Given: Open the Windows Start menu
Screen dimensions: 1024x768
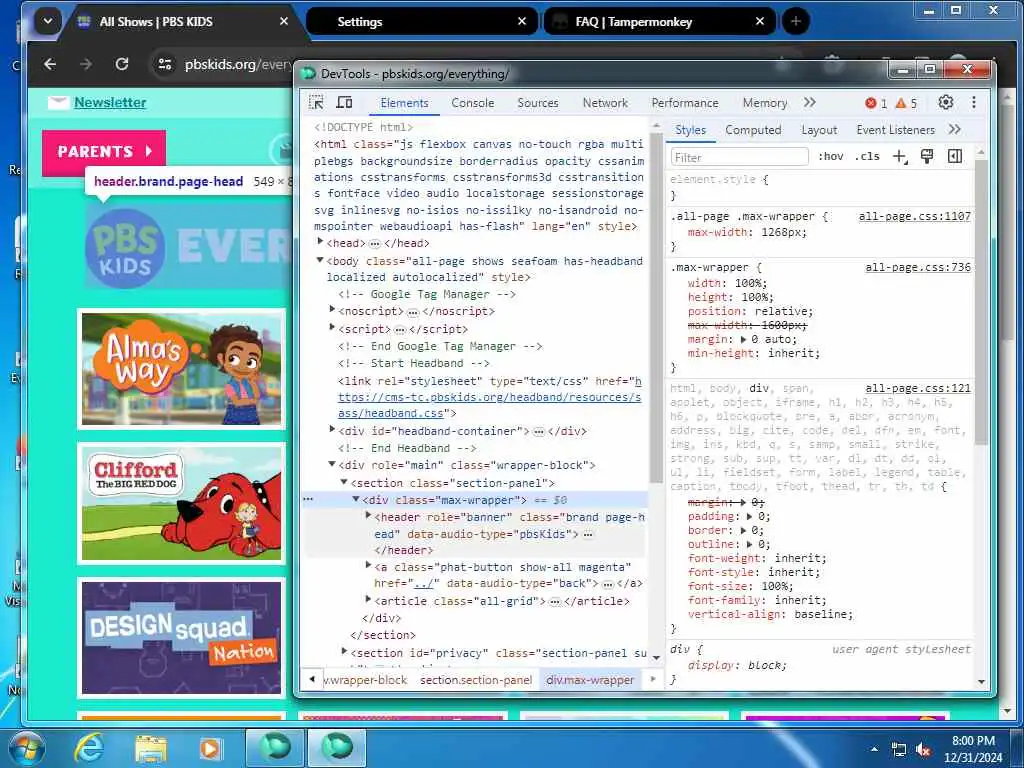Looking at the screenshot, I should click(25, 748).
